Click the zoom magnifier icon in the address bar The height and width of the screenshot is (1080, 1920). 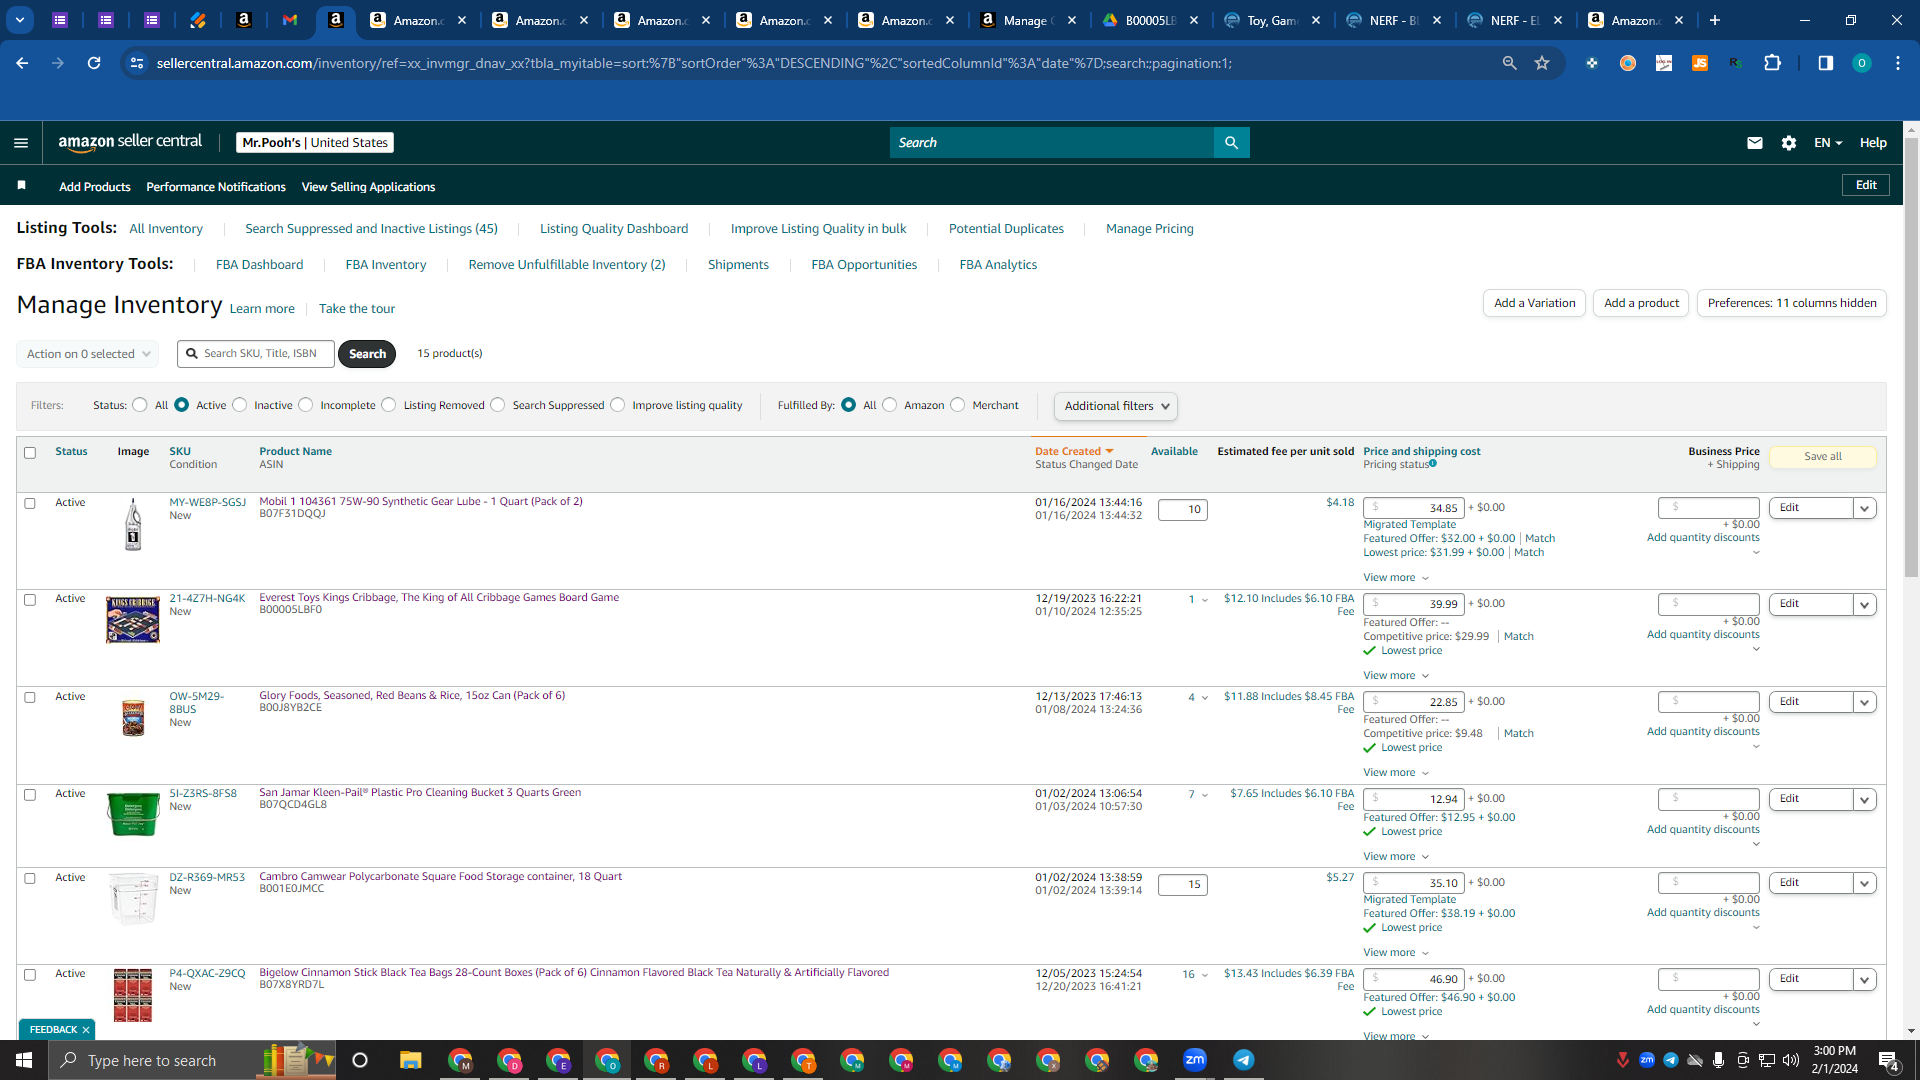click(1509, 63)
